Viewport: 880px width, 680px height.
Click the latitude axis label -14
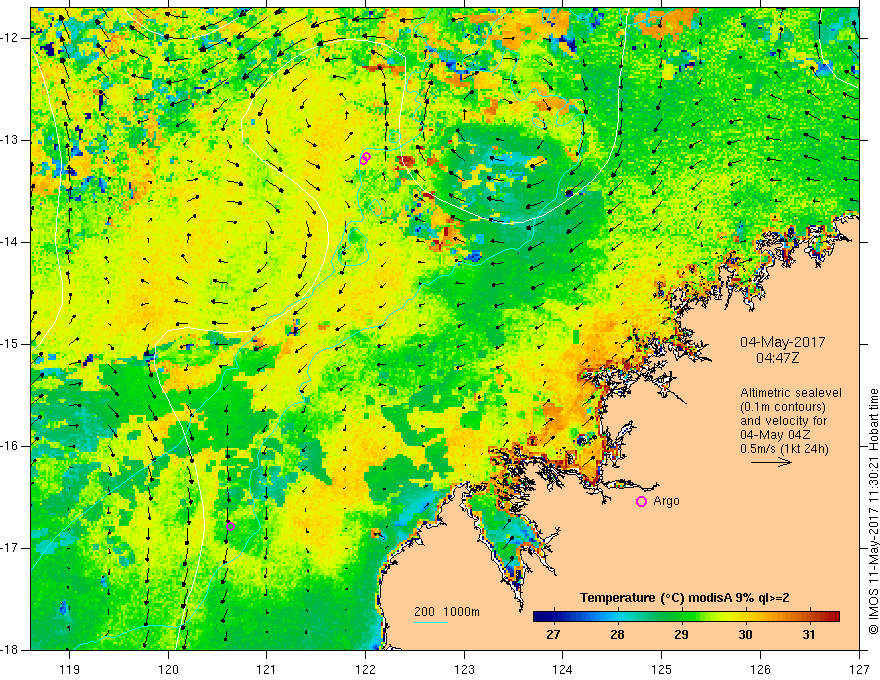pyautogui.click(x=11, y=242)
